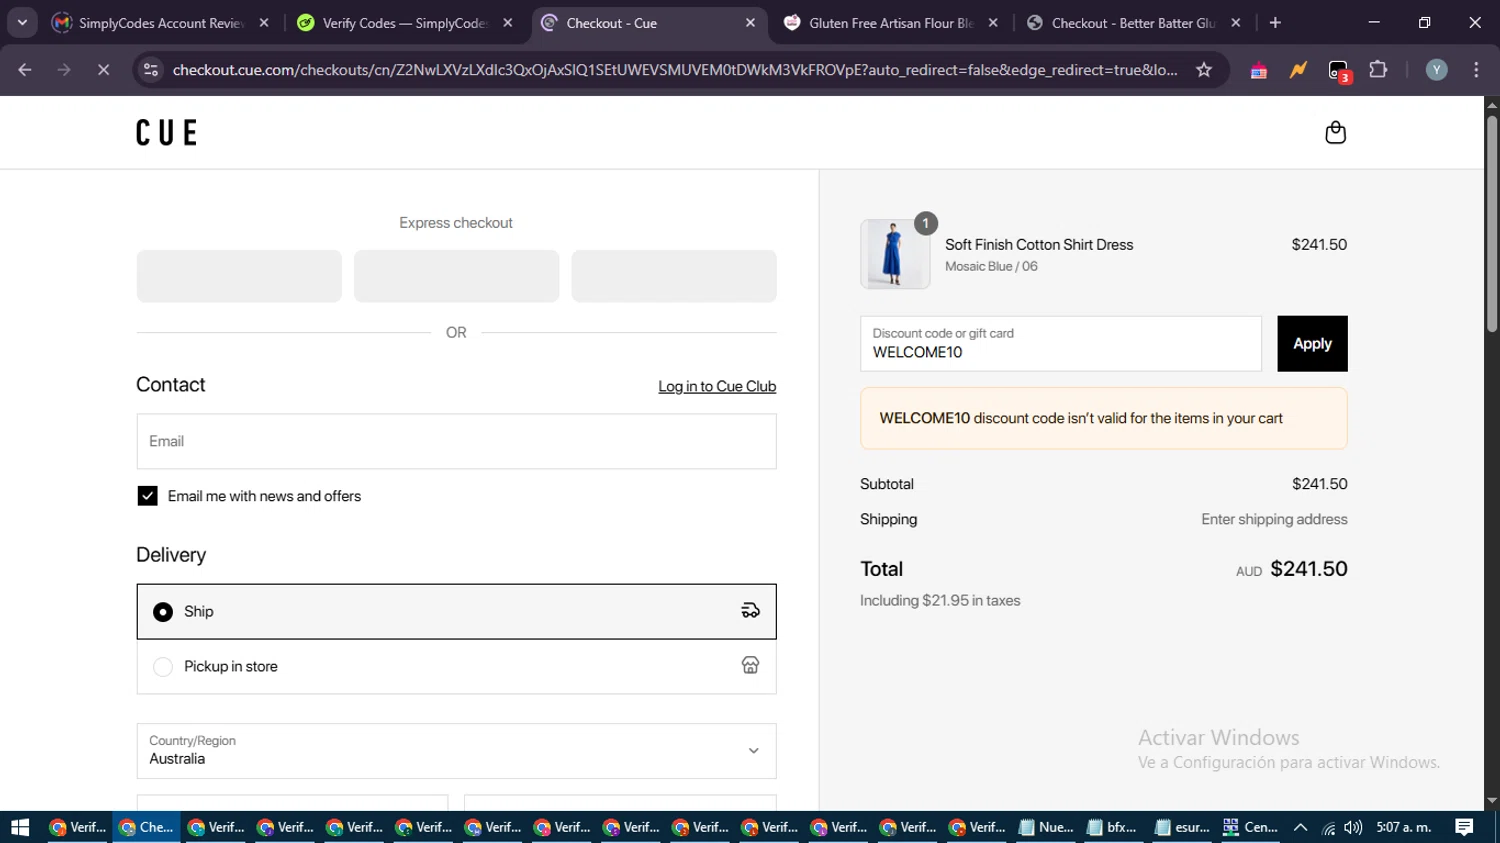Open the extension with red 3 badge
This screenshot has height=843, width=1500.
(1339, 71)
